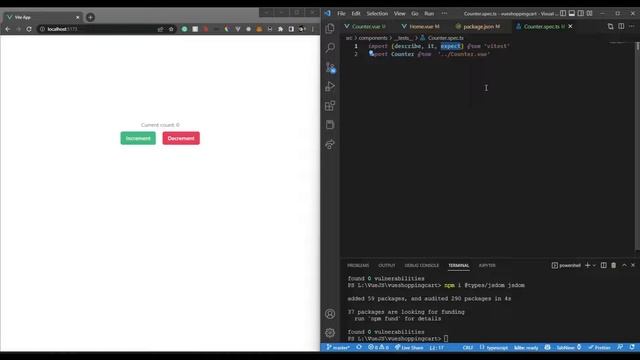The image size is (640, 360).
Task: Open the Extensions view in VS Code
Action: coord(330,106)
